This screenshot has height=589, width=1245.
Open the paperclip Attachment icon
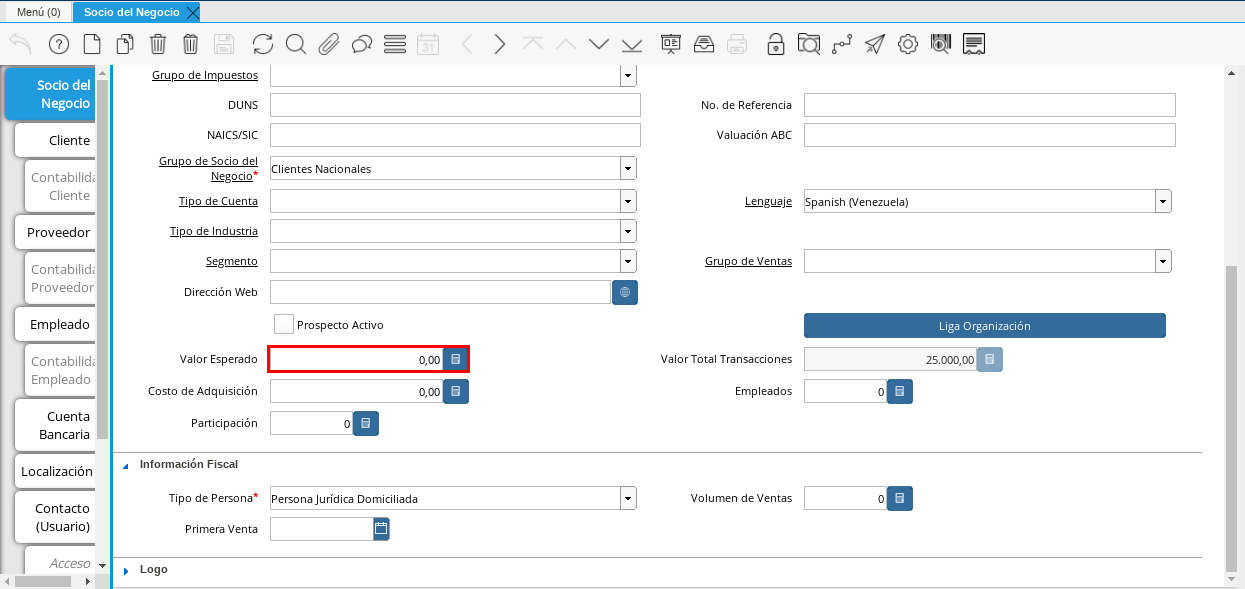click(x=329, y=44)
